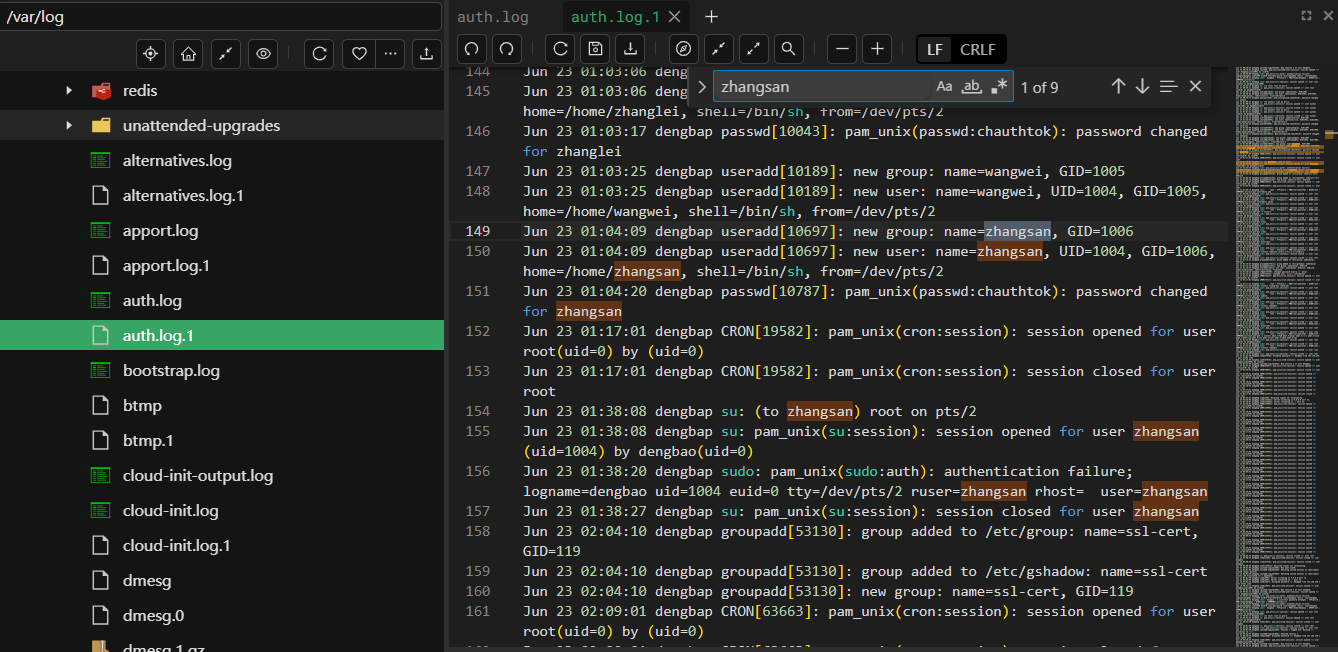
Task: Download the auth.log.1 file from the editor toolbar
Action: point(630,48)
